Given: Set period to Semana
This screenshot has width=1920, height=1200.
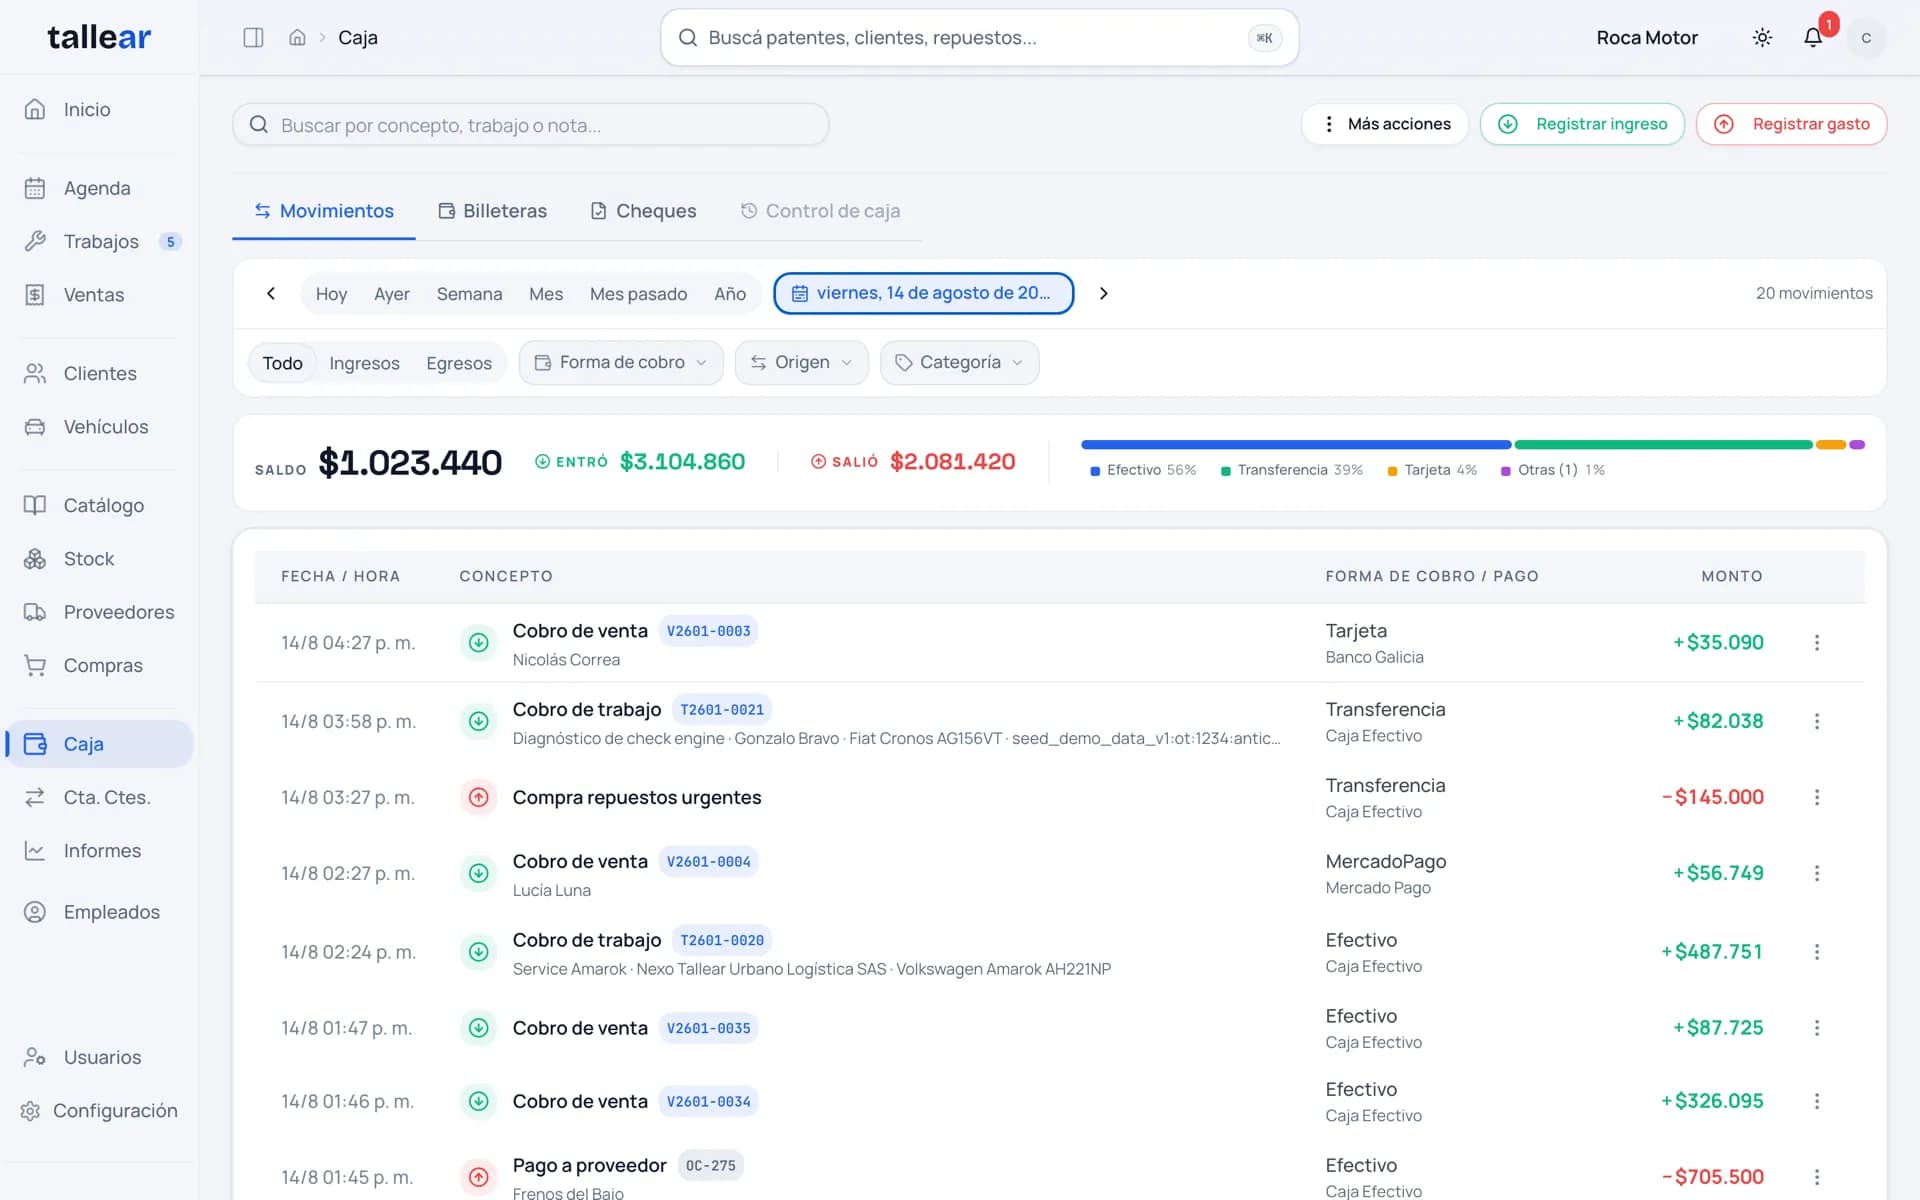Looking at the screenshot, I should click(x=469, y=294).
